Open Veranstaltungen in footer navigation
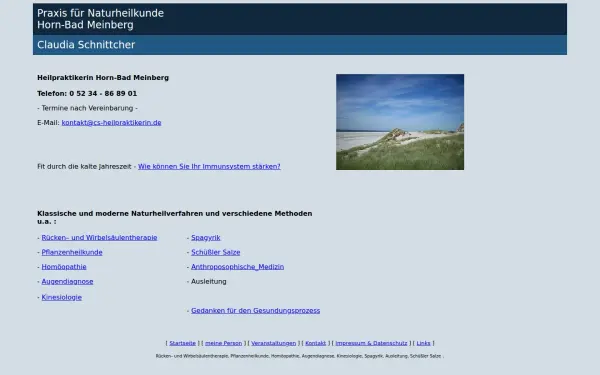The height and width of the screenshot is (375, 600). click(x=274, y=343)
